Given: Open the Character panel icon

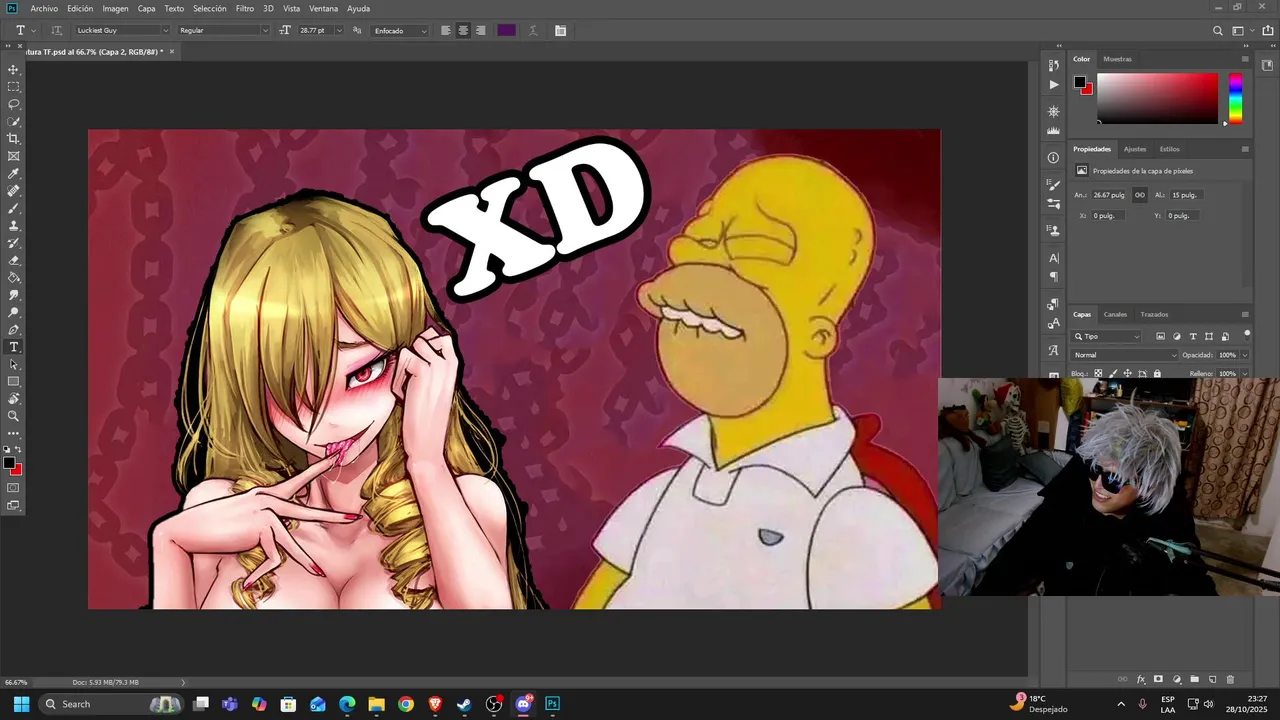Looking at the screenshot, I should pos(1053,258).
